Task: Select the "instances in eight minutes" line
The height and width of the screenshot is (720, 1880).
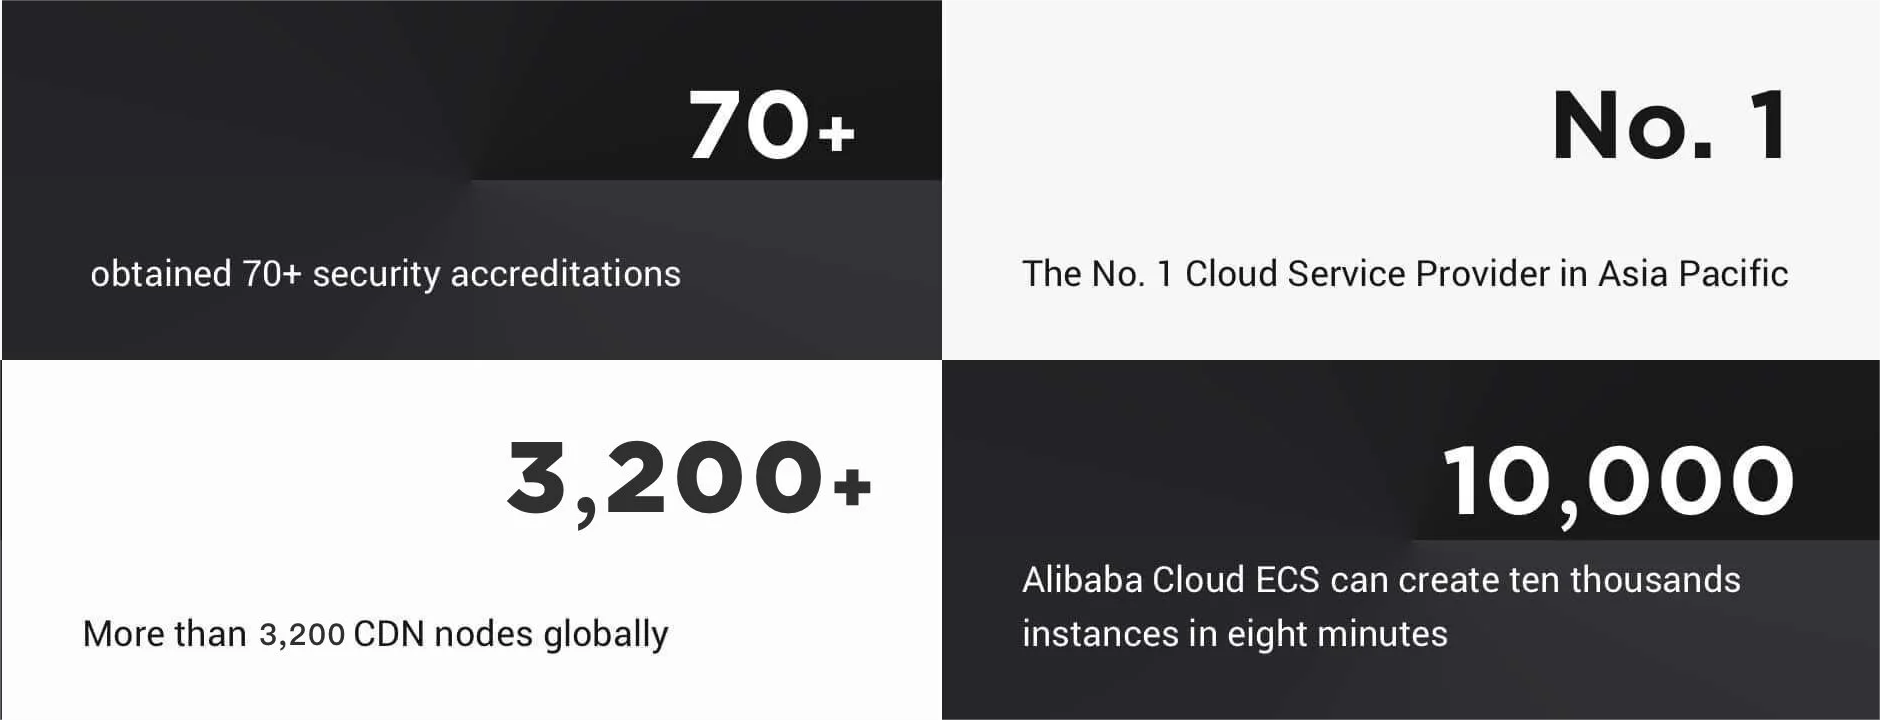Action: 1235,635
